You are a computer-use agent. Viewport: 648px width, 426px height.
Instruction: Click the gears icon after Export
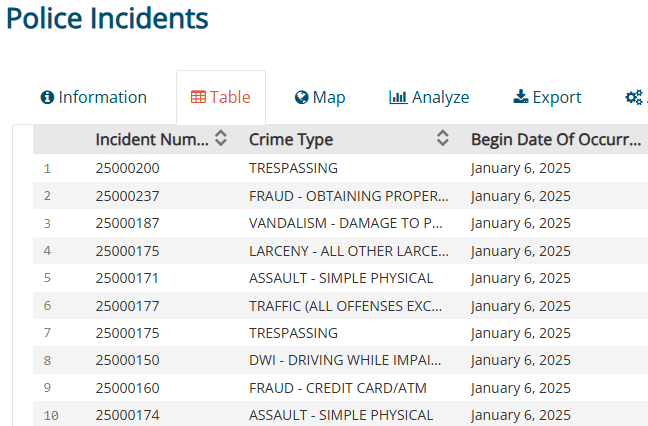point(633,97)
